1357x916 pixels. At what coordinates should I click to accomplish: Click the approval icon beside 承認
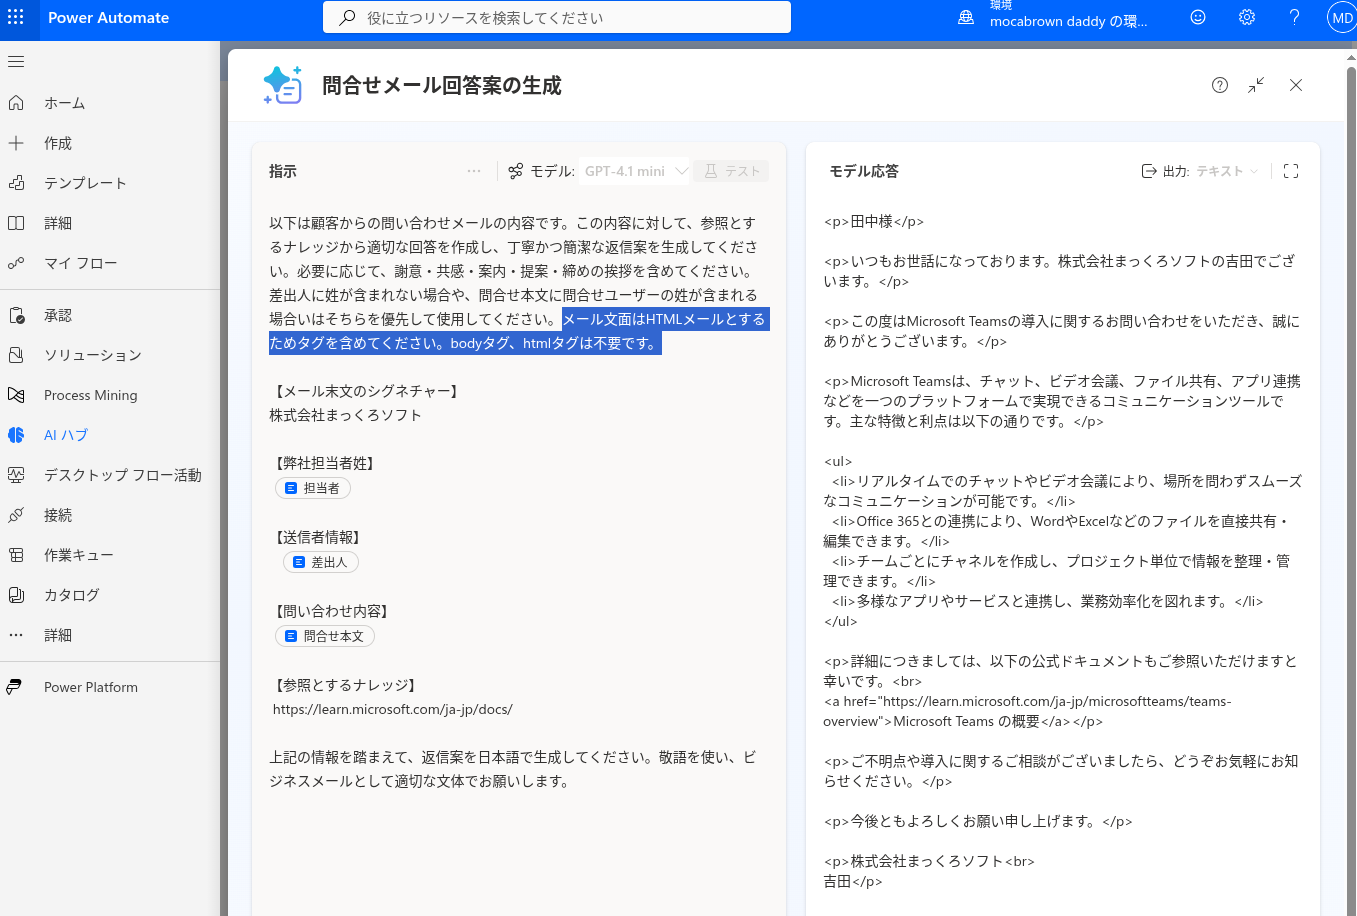[x=16, y=315]
